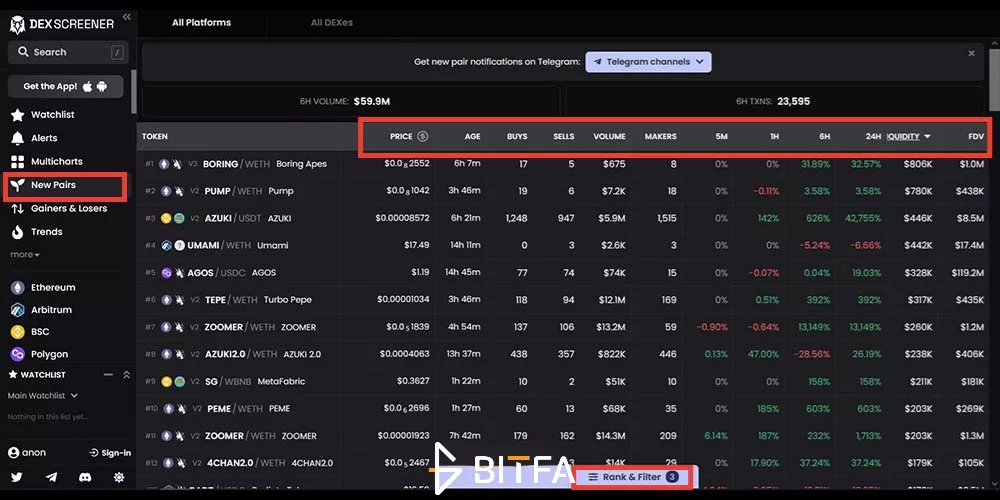Open the AZUKI2.0/WETH pair row
The width and height of the screenshot is (1000, 500).
[x=563, y=354]
